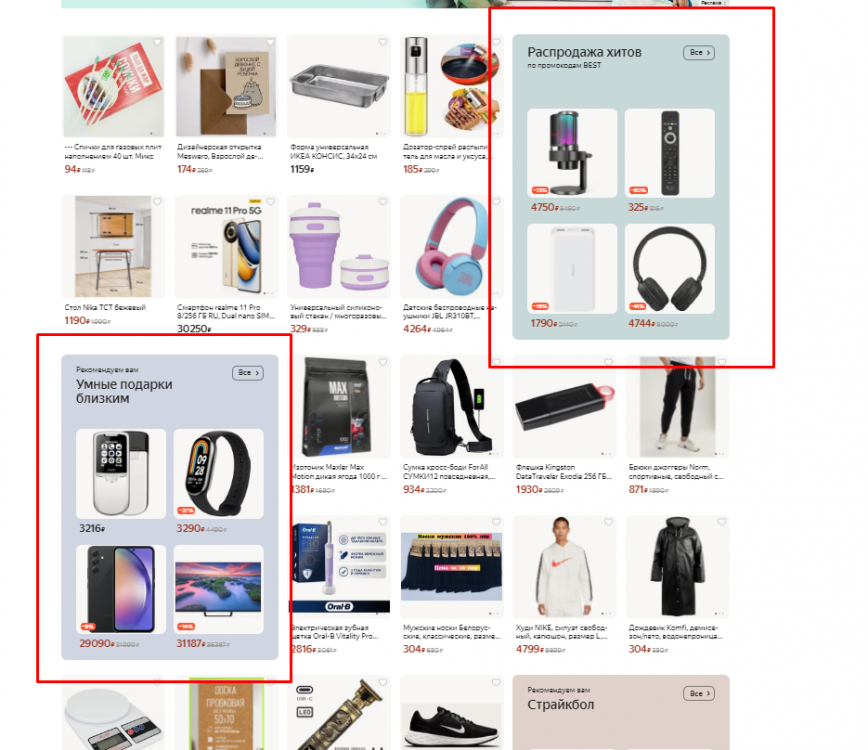This screenshot has height=750, width=868.
Task: Expand all Умные подарки близким items
Action: coord(247,373)
